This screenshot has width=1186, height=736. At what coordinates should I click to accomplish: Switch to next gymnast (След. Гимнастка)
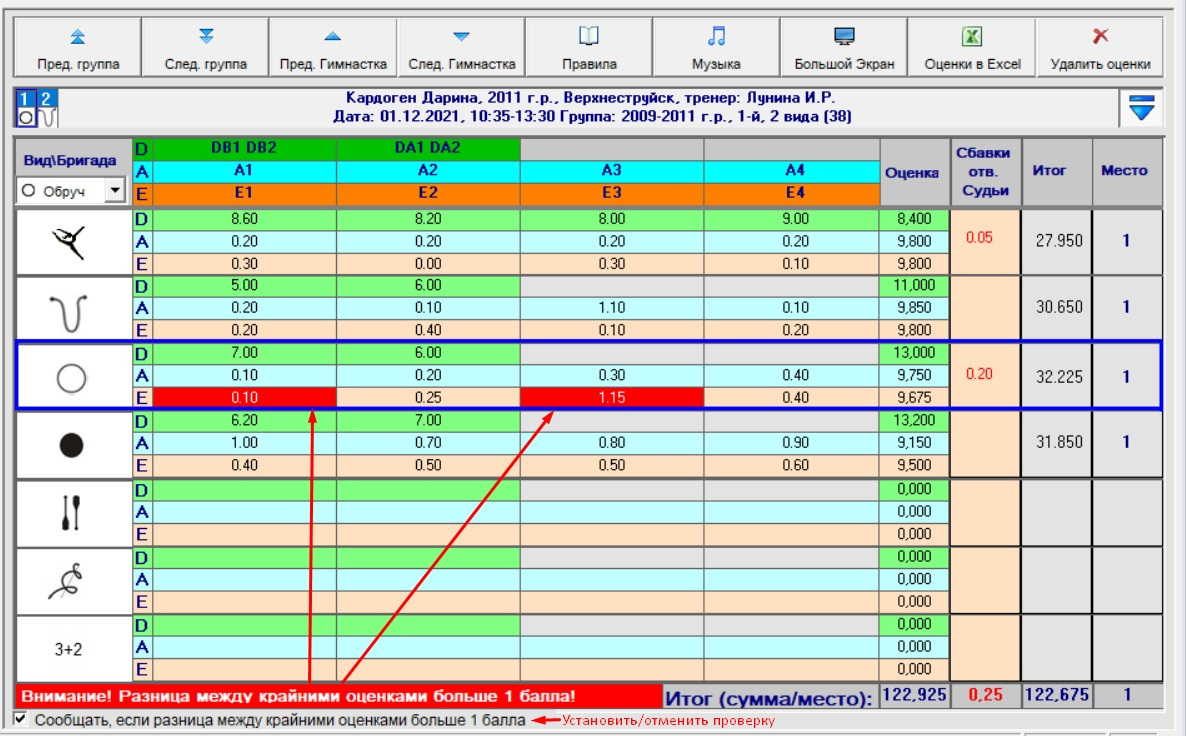coord(461,47)
